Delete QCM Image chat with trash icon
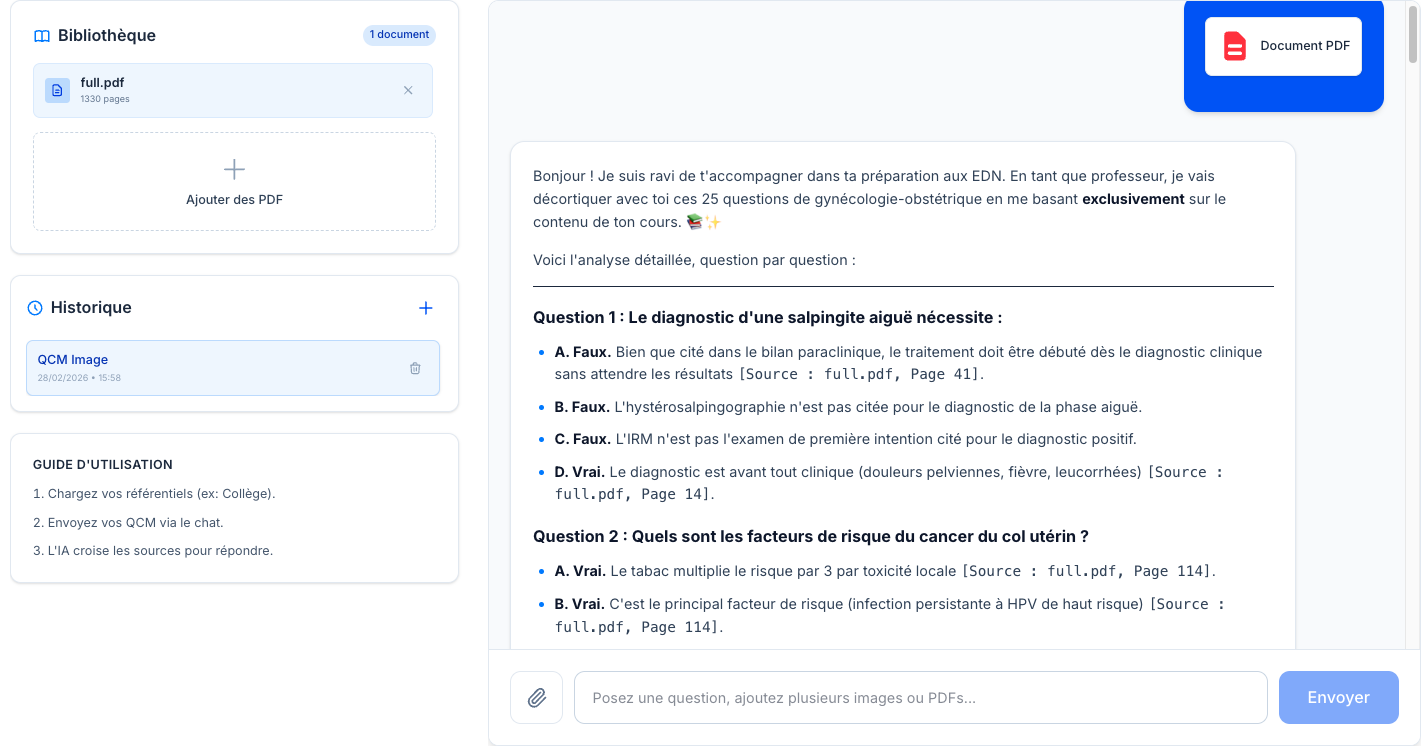The height and width of the screenshot is (747, 1421). pos(415,368)
